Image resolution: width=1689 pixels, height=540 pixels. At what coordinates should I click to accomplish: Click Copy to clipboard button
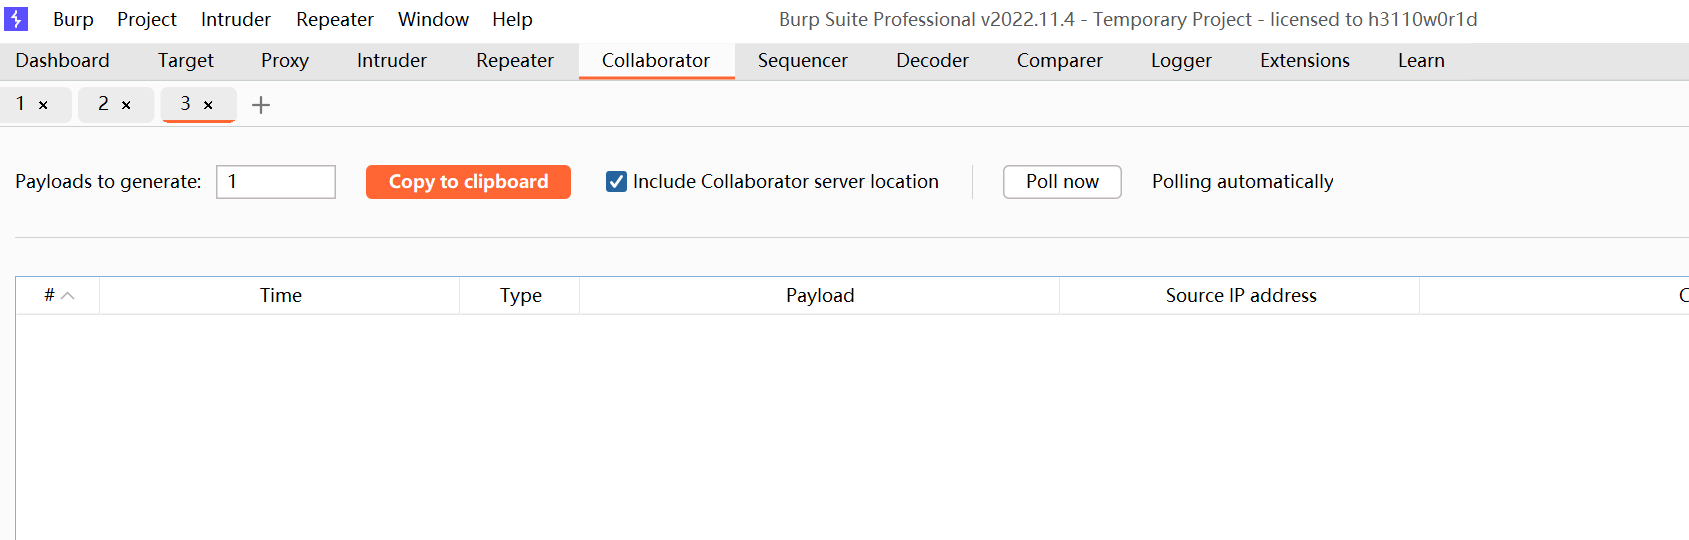point(468,182)
